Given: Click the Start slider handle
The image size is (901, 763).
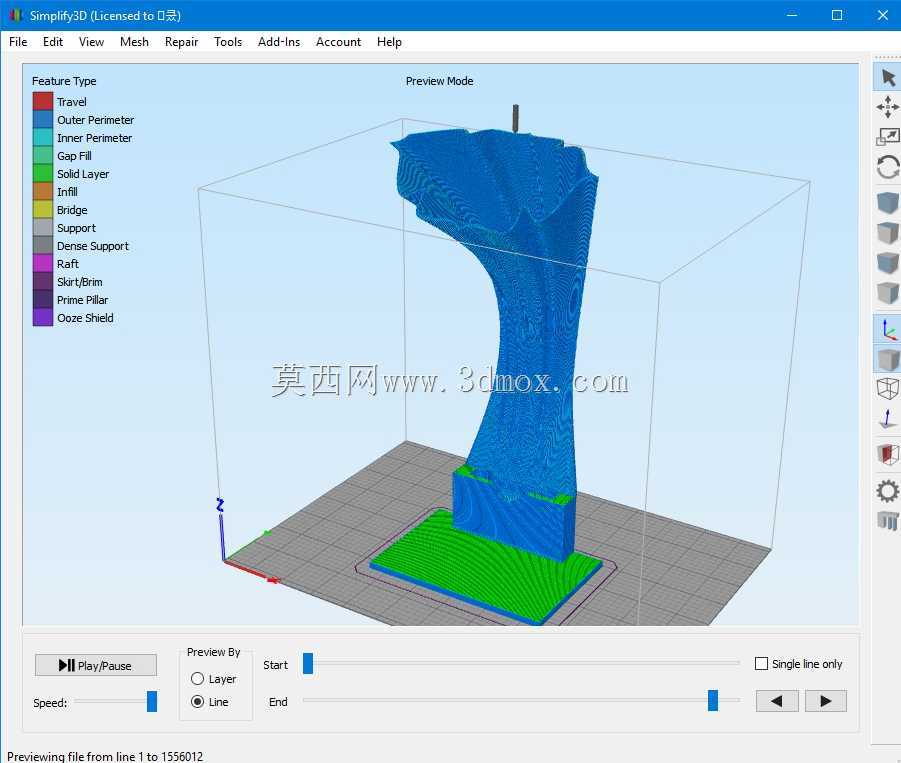Looking at the screenshot, I should pos(308,663).
